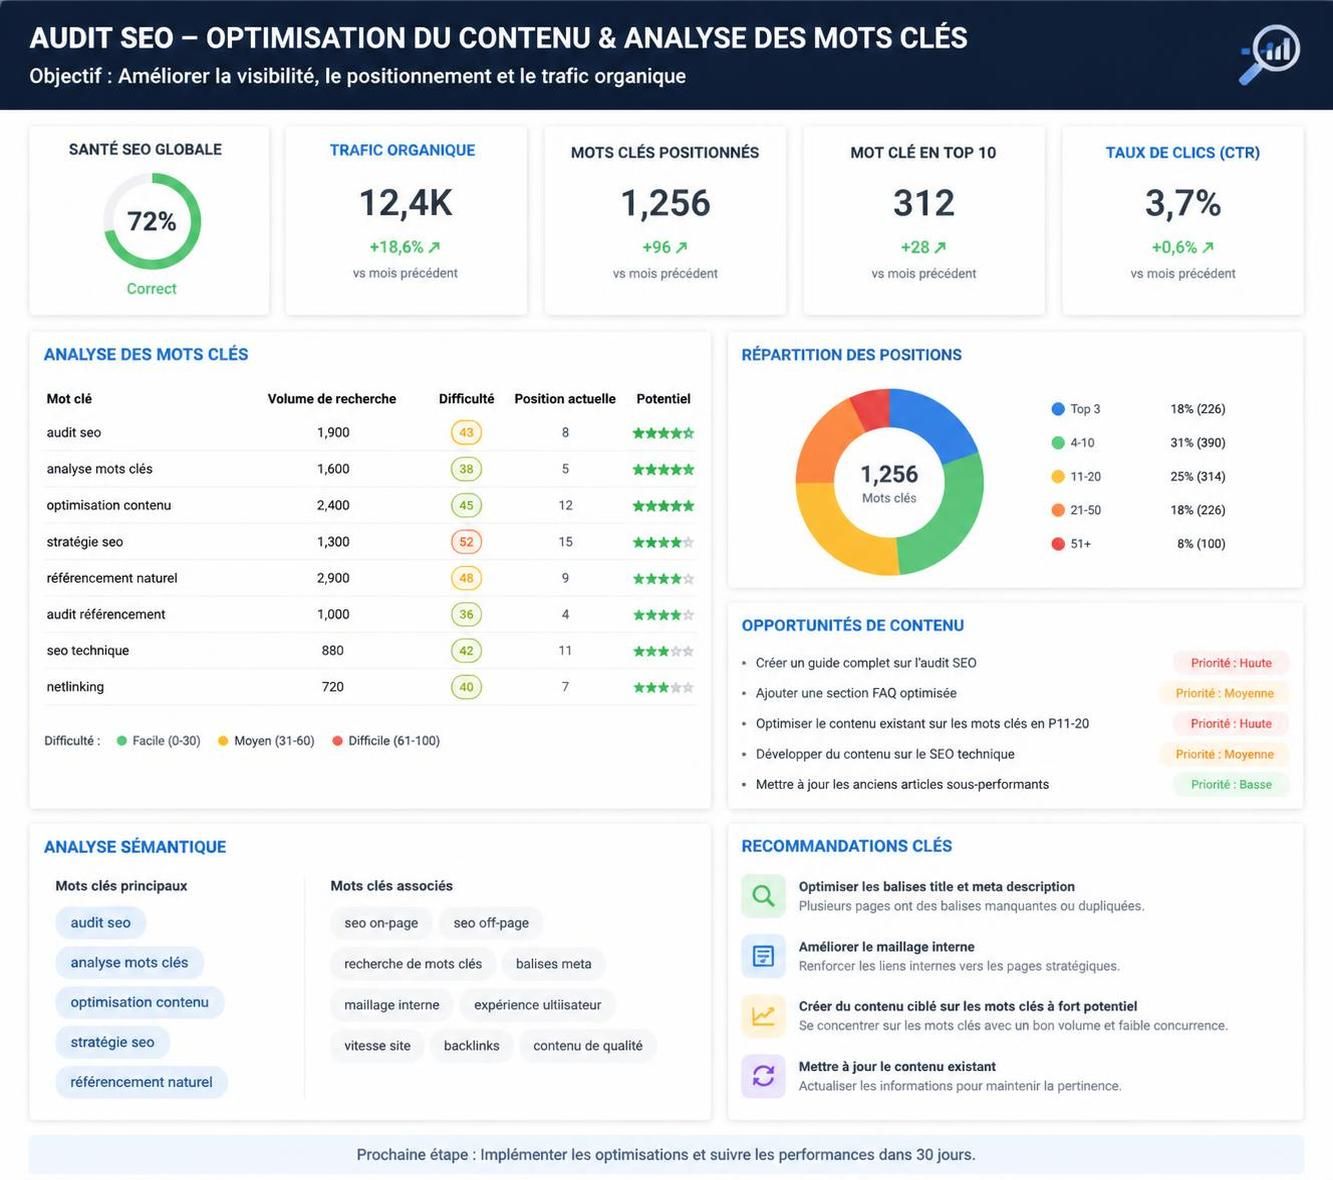Click the yellow 11-20 legend dot
The image size is (1333, 1180).
point(1058,477)
